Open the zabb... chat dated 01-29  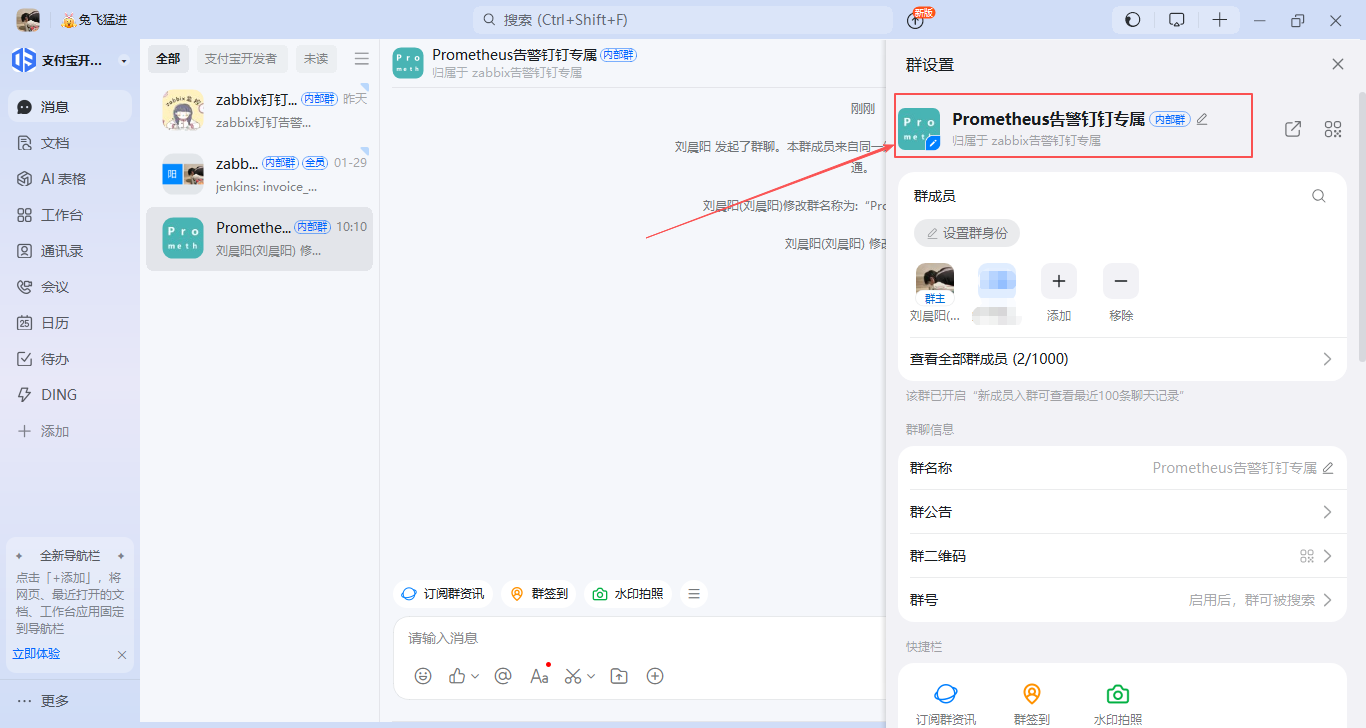(260, 174)
